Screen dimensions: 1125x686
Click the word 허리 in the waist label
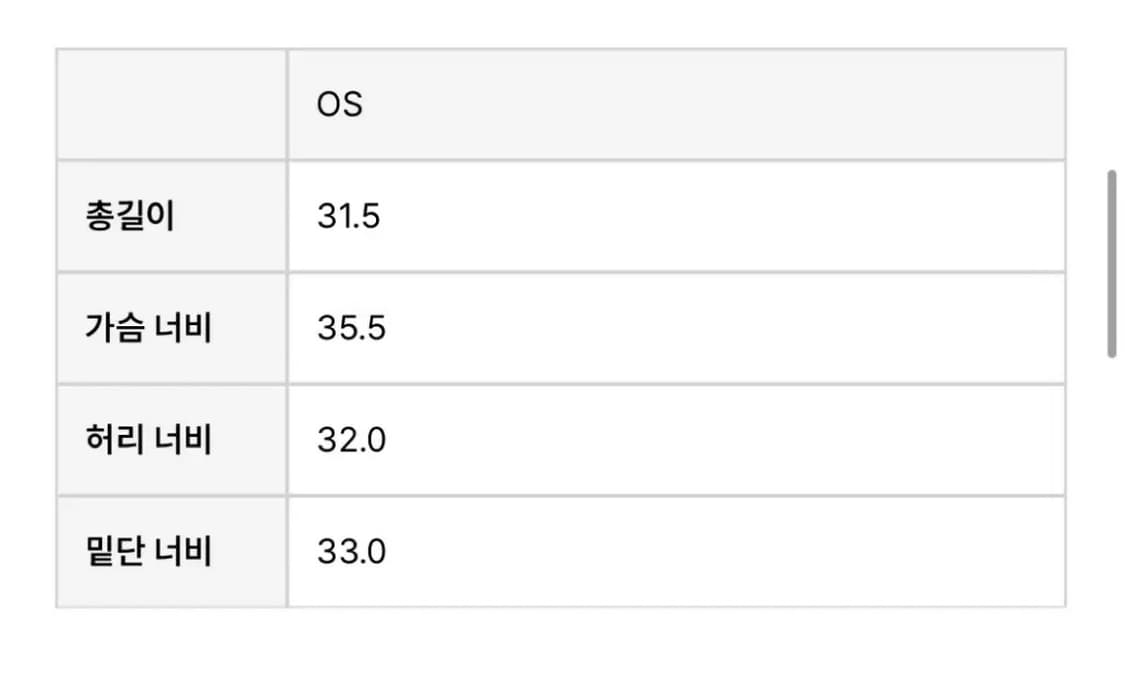(x=115, y=440)
